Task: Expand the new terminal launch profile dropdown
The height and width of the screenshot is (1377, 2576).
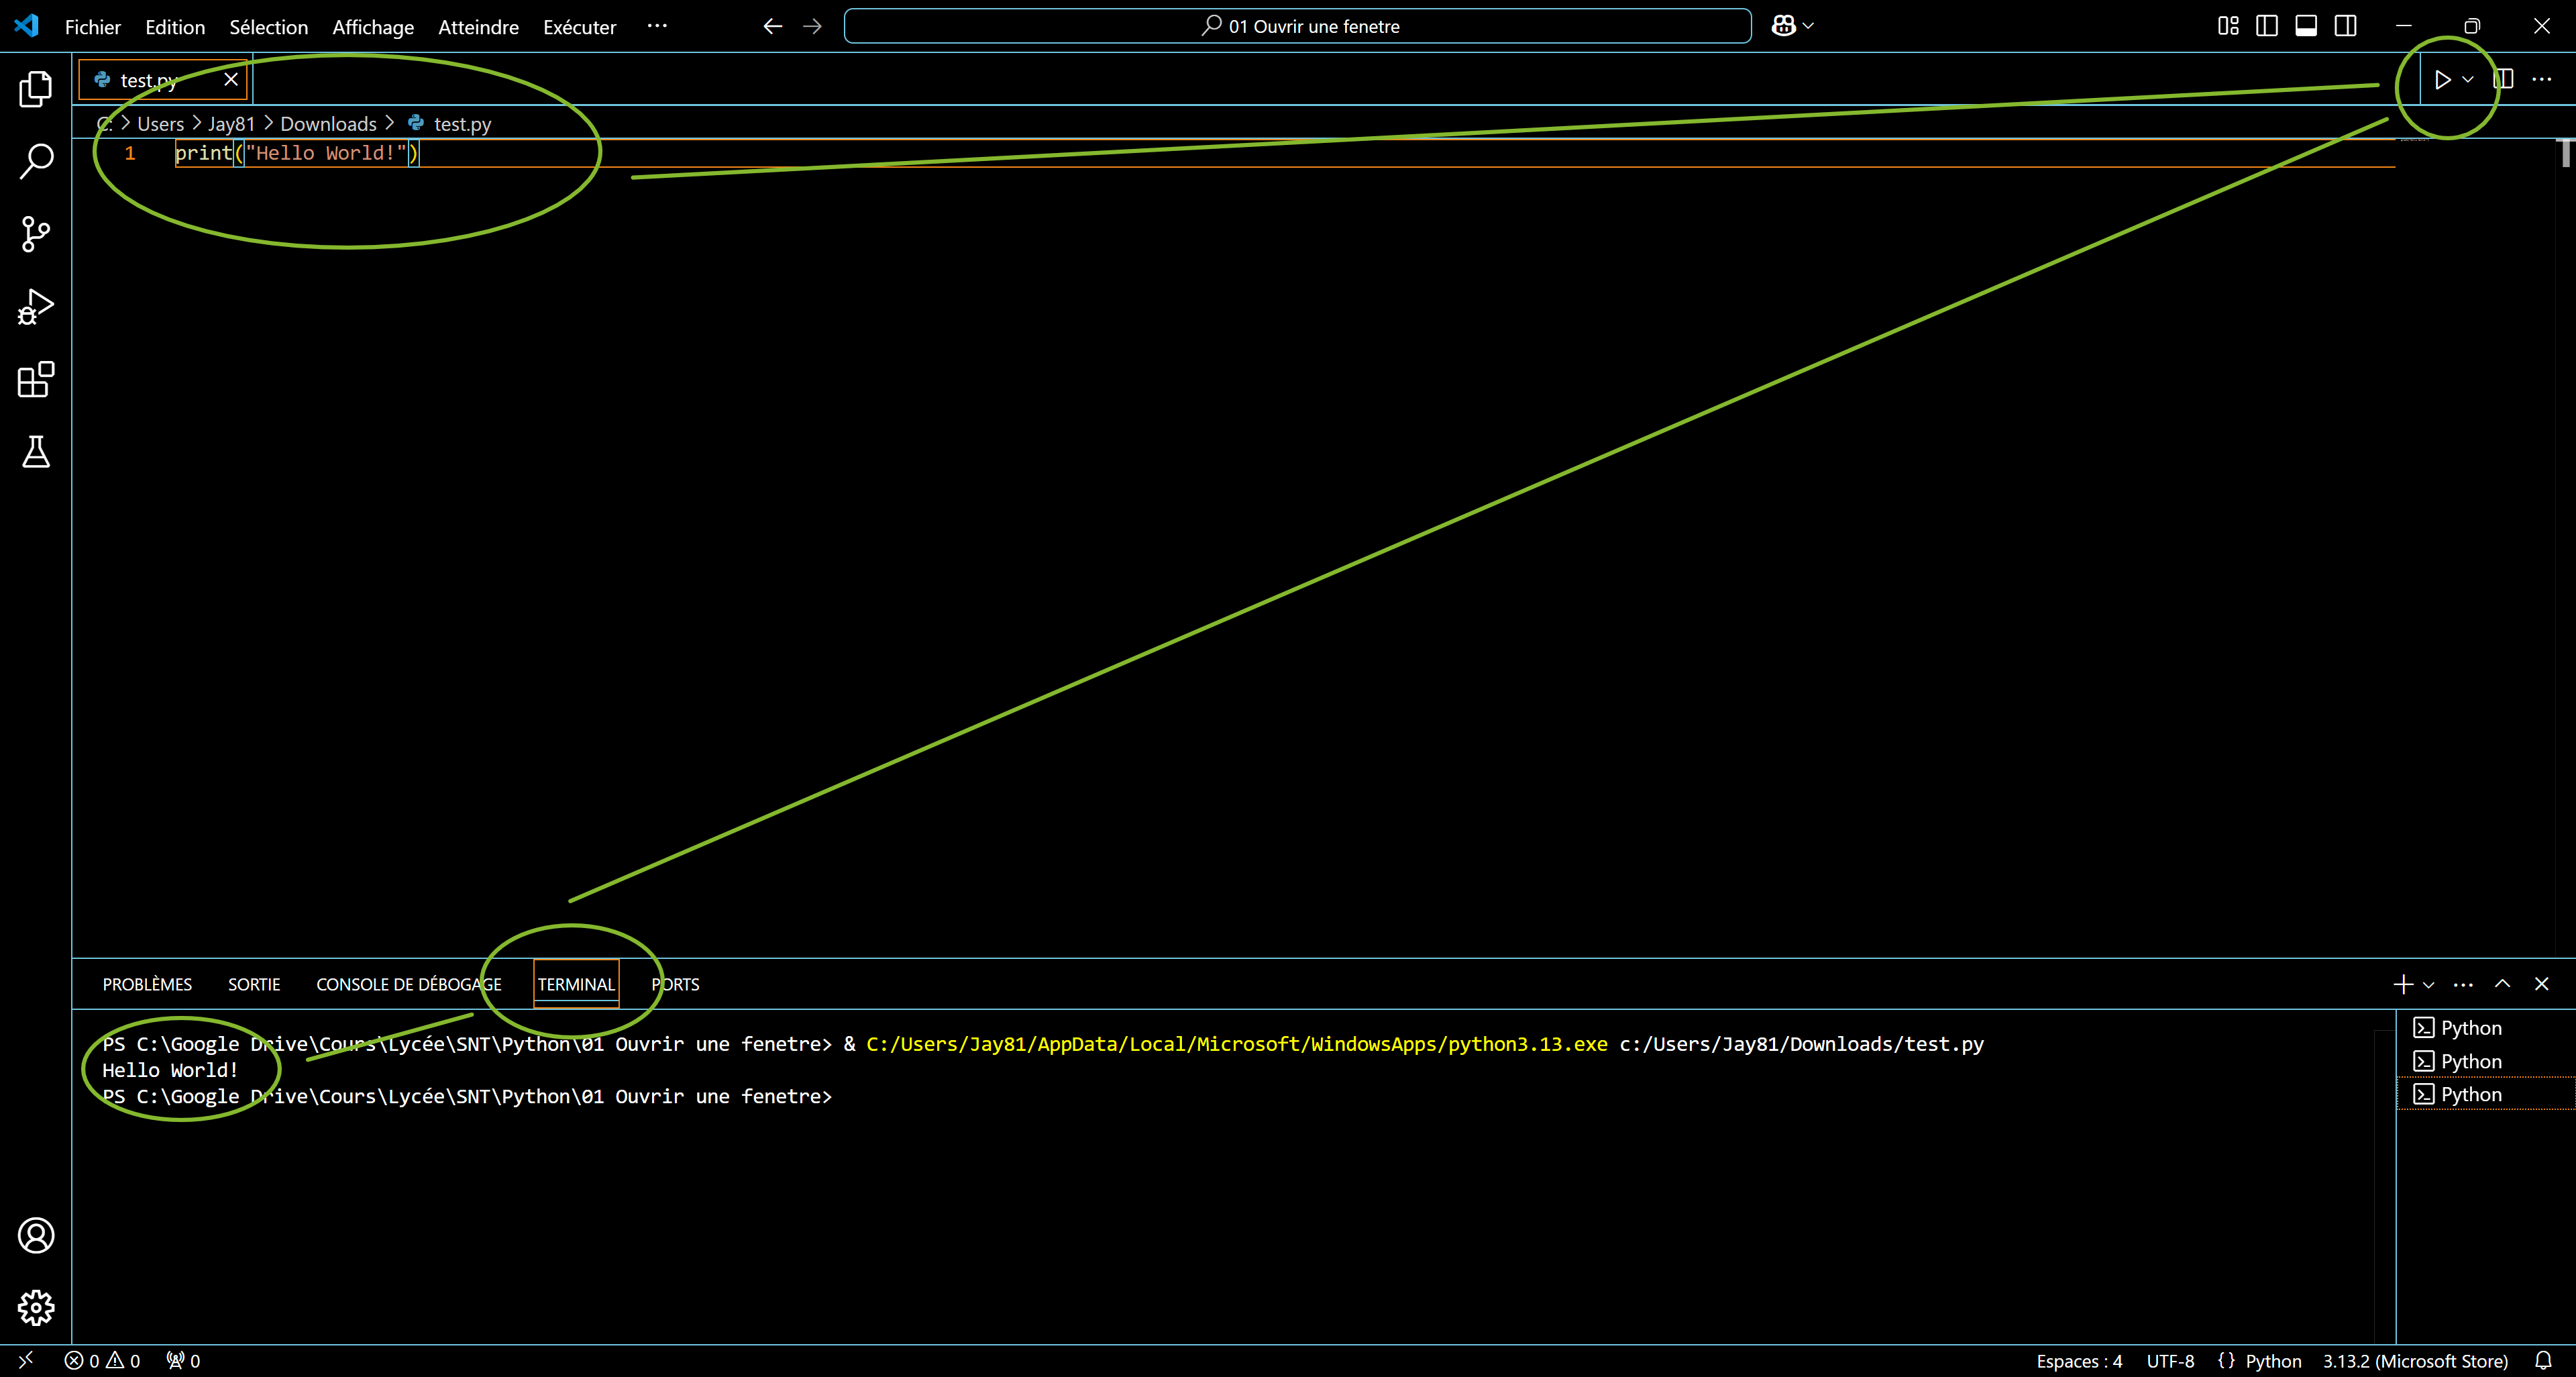Action: [x=2428, y=985]
